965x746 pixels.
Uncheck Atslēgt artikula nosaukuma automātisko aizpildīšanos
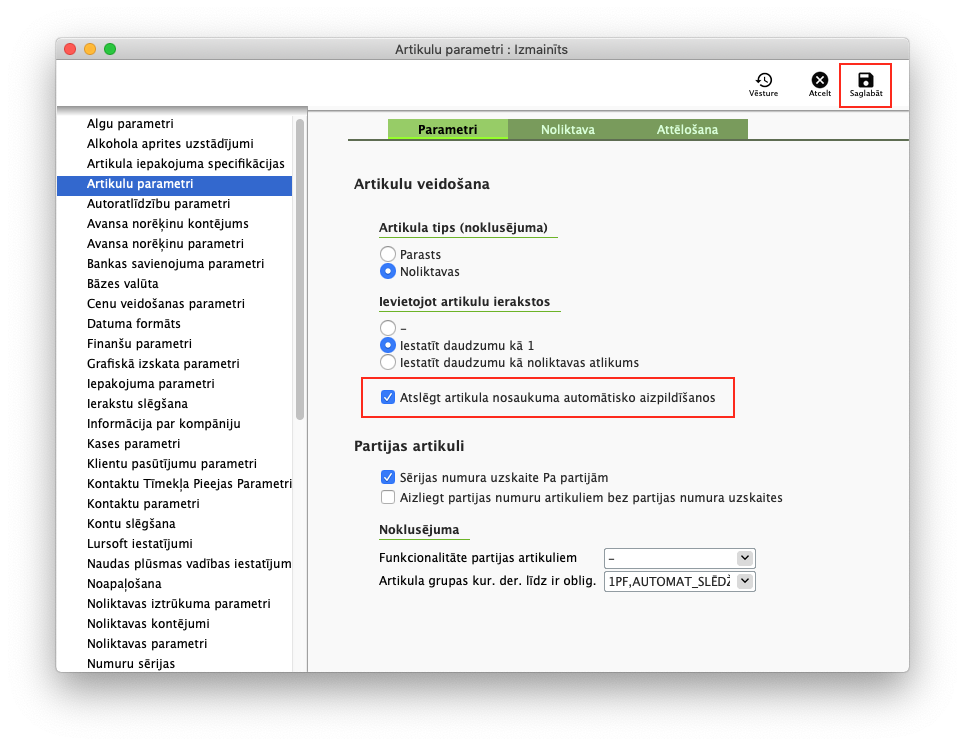coord(388,397)
